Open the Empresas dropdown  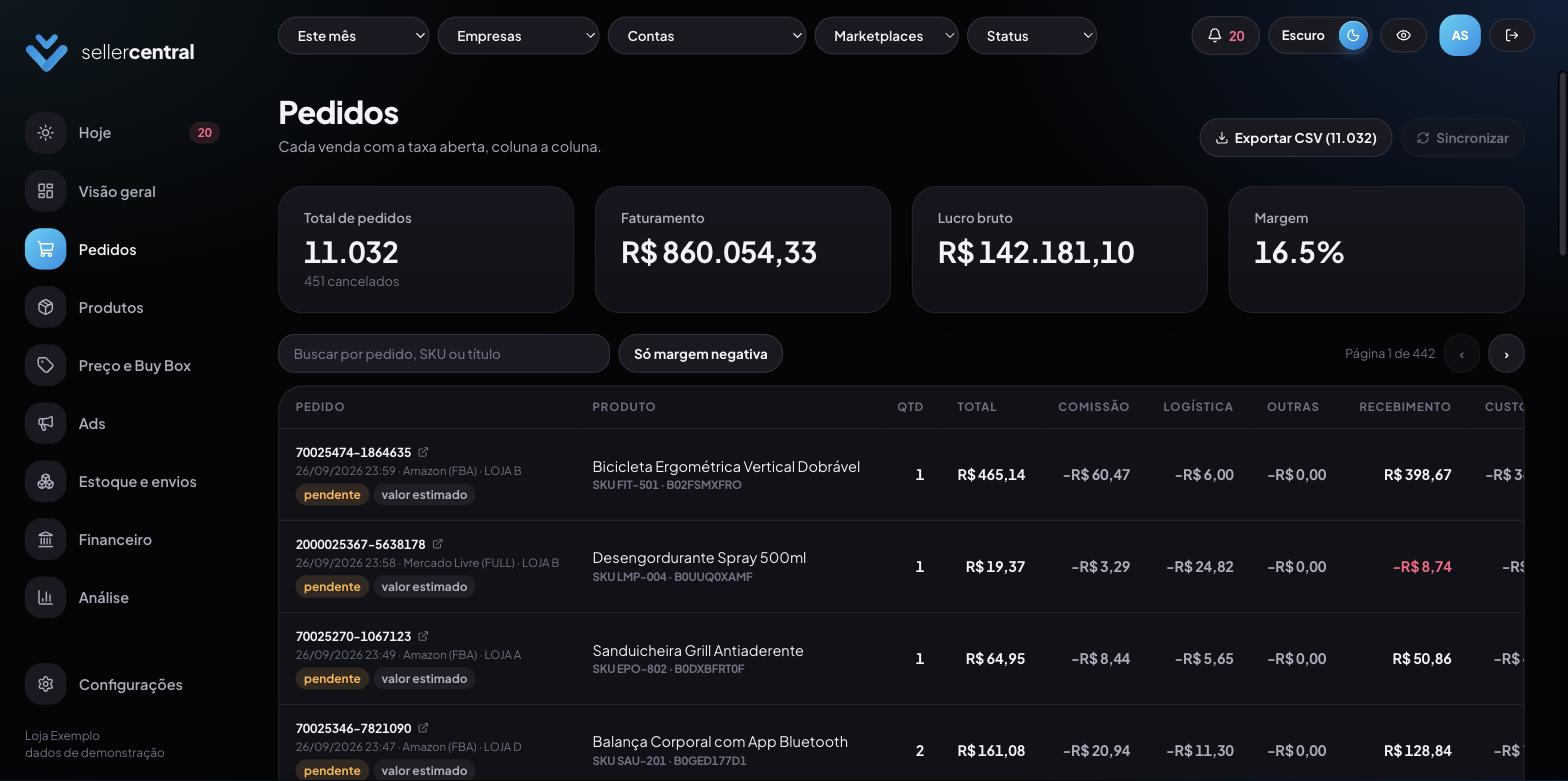518,36
